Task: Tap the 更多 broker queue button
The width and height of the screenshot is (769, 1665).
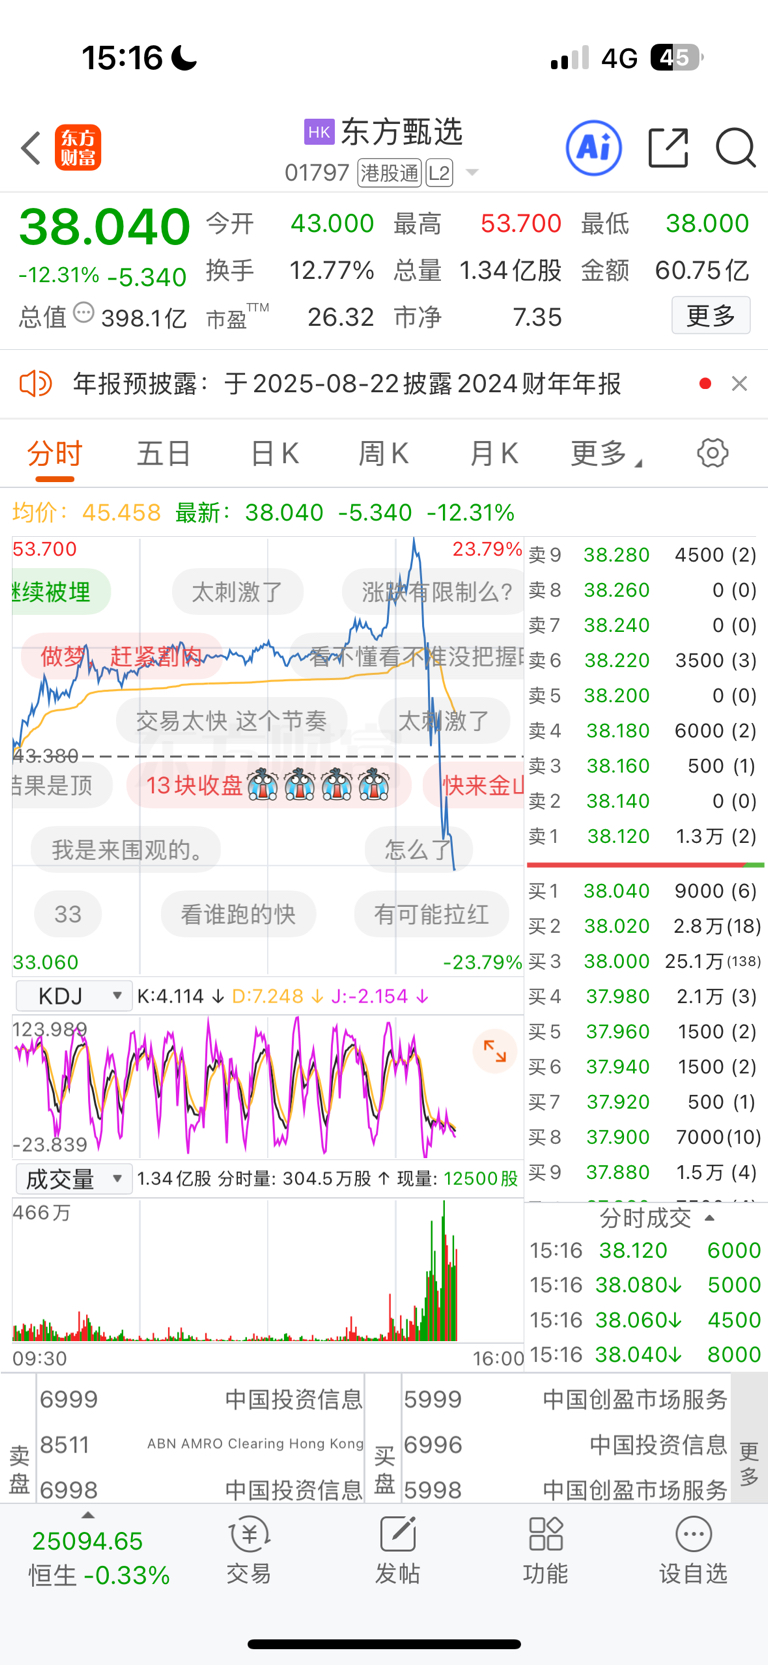Action: click(749, 1464)
